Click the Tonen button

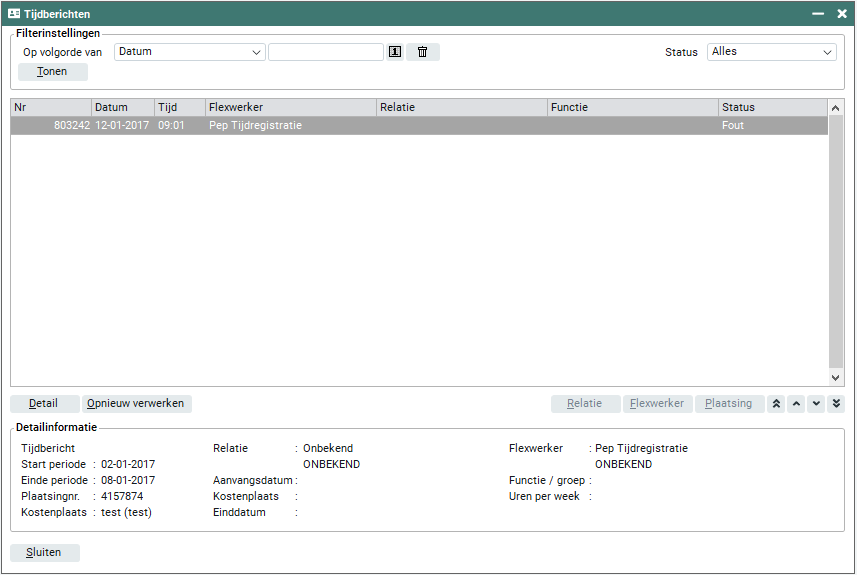[x=53, y=72]
